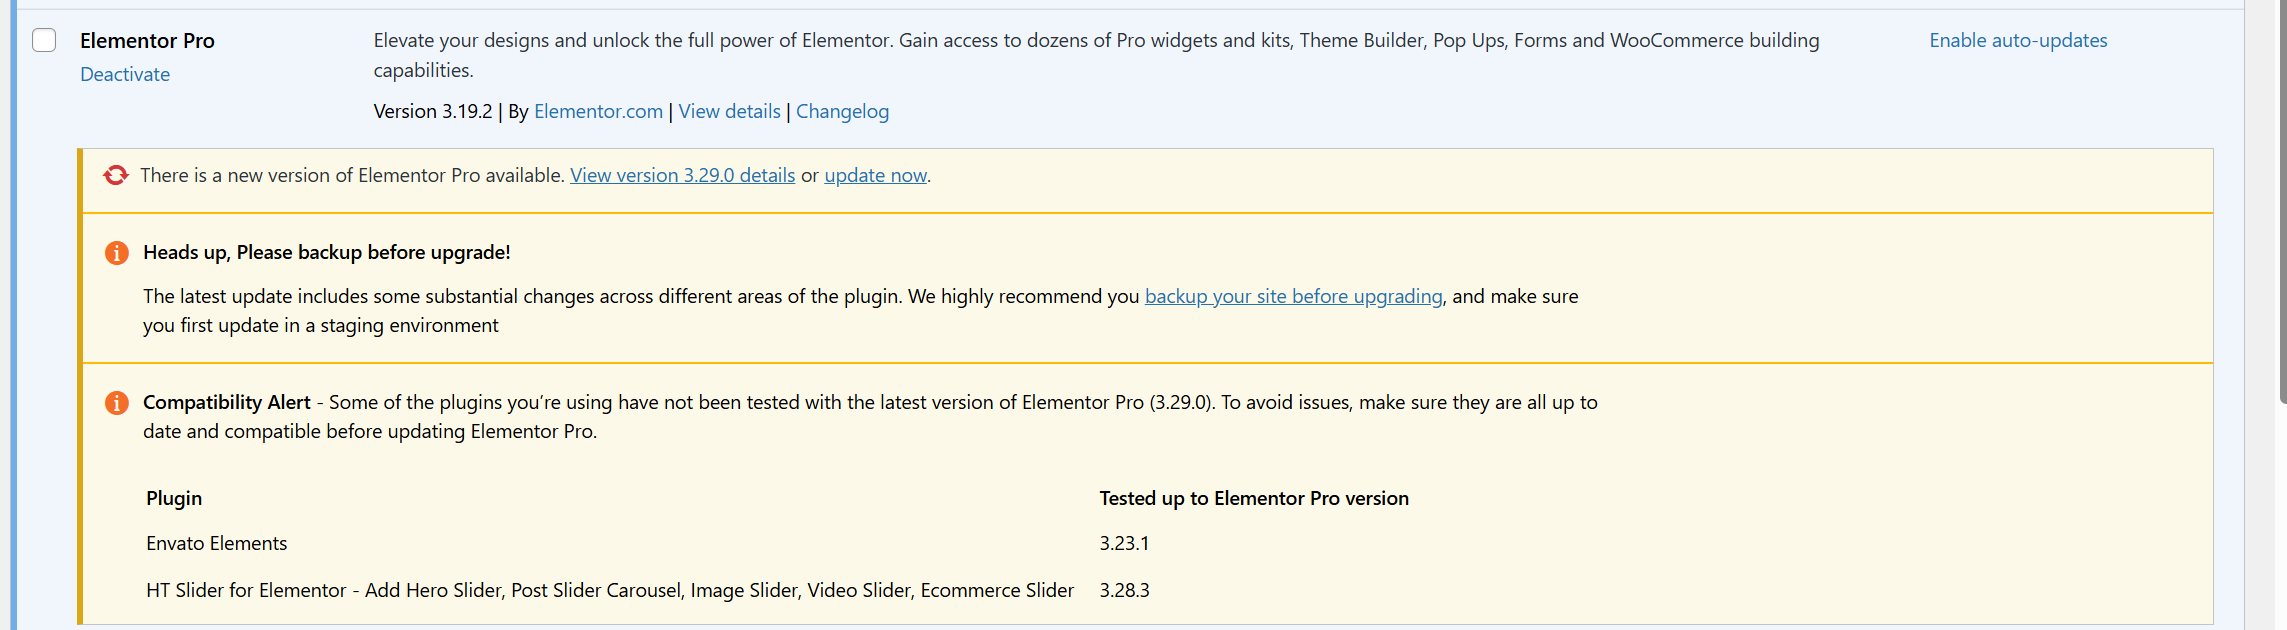Enable auto-updates for Elementor Pro

tap(2016, 40)
